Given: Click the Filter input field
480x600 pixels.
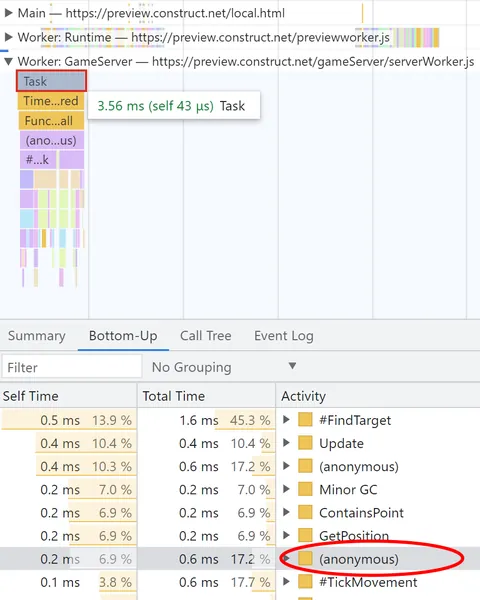Looking at the screenshot, I should tap(72, 367).
